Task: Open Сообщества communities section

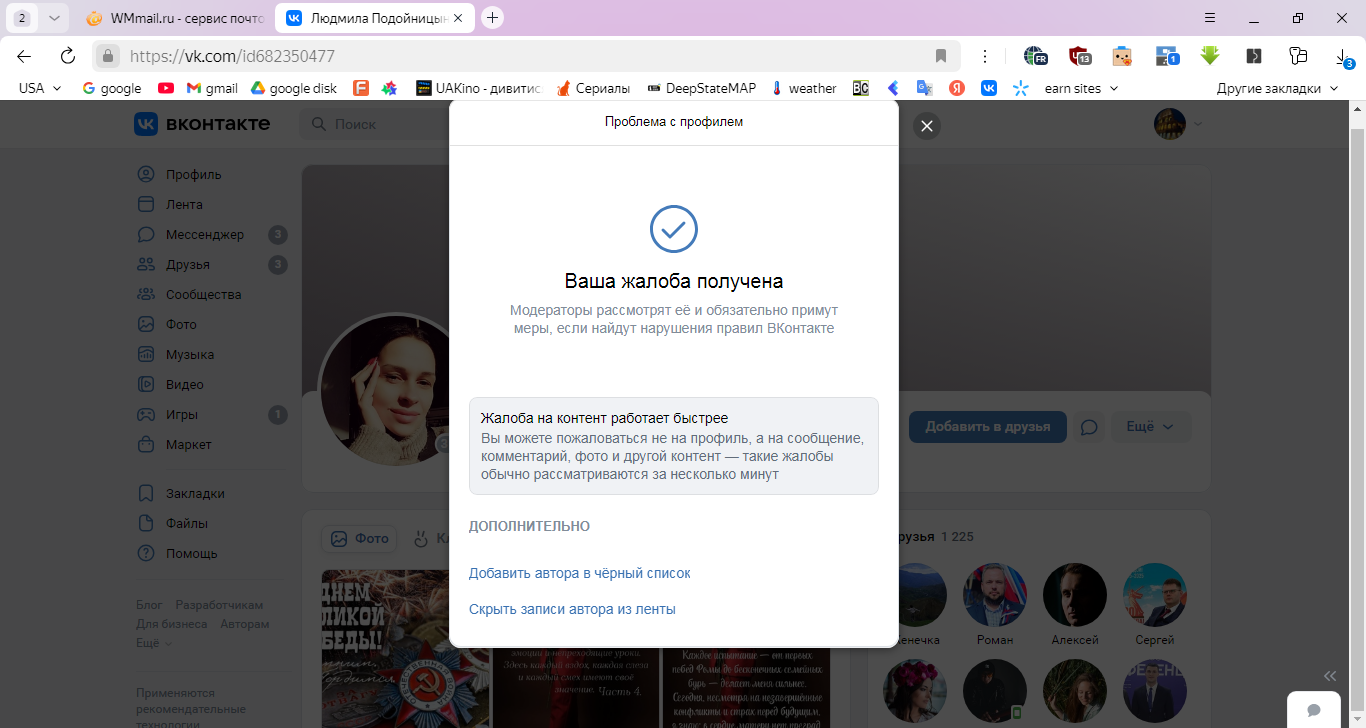Action: [x=203, y=294]
